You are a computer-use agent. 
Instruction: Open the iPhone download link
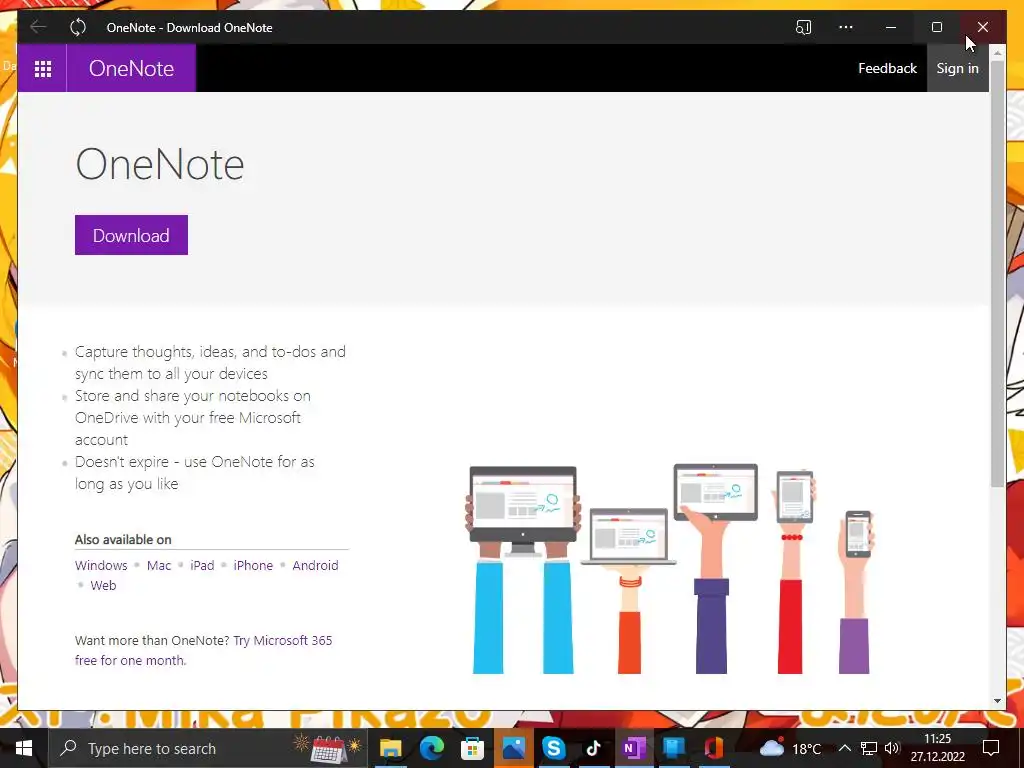253,566
